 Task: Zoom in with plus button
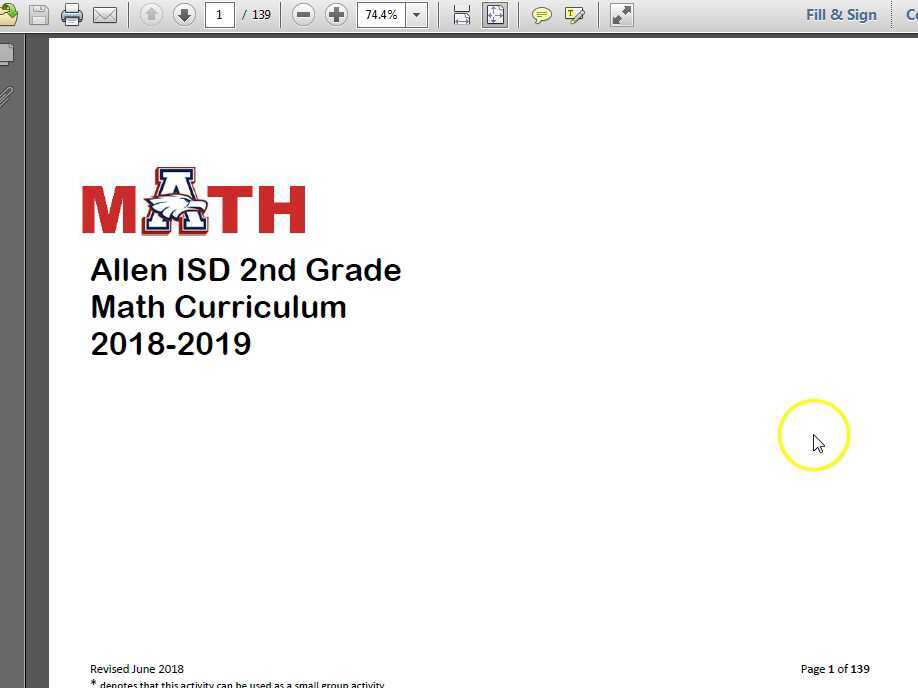point(337,15)
